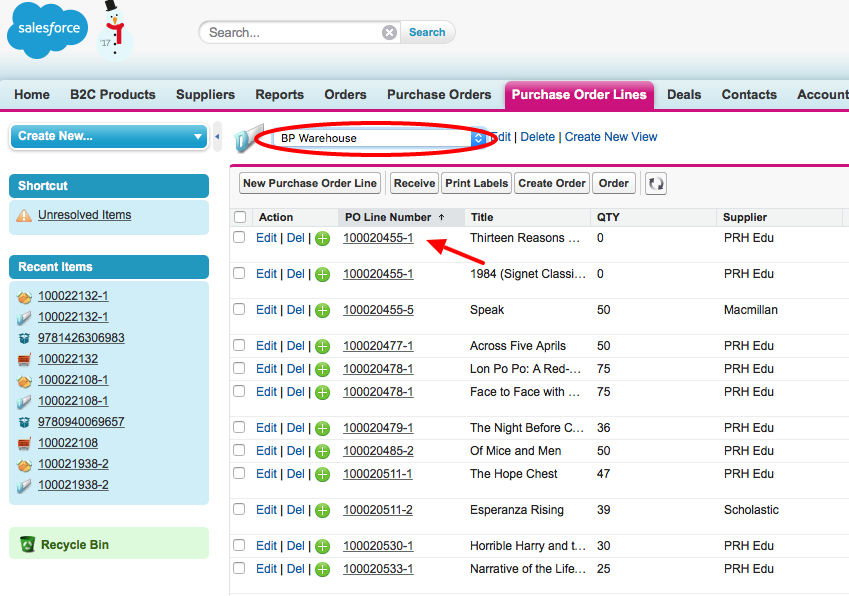
Task: Click green plus icon for The Night Before row
Action: pyautogui.click(x=323, y=429)
